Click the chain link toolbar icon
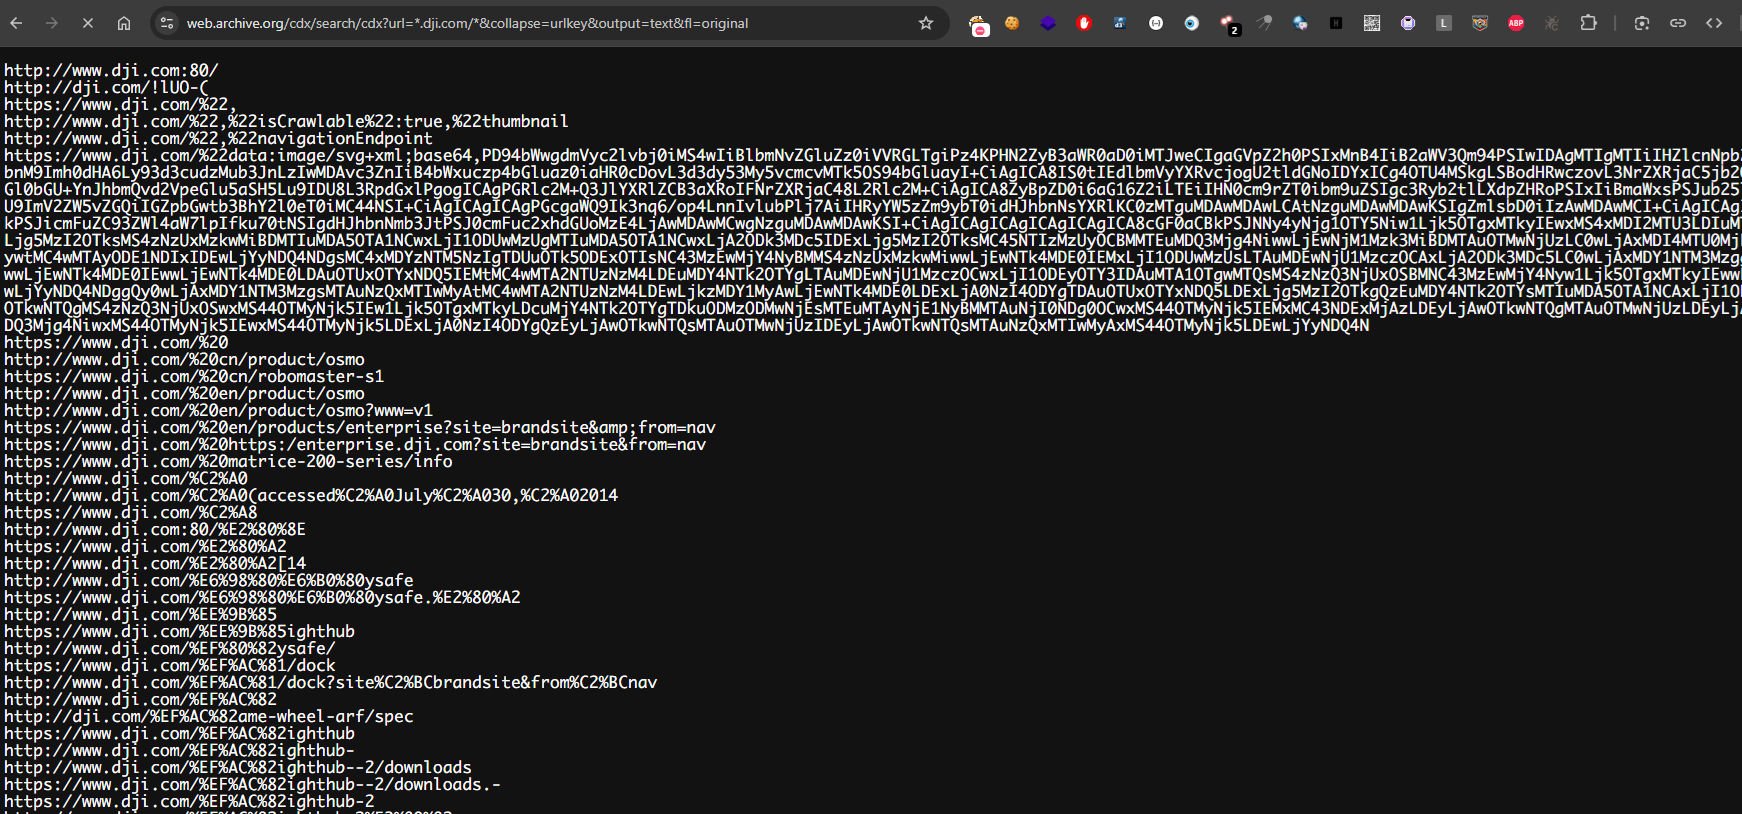 [x=1678, y=23]
